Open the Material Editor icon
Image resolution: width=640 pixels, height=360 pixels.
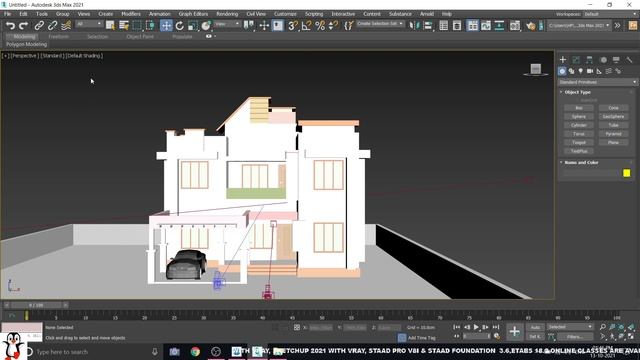click(515, 26)
